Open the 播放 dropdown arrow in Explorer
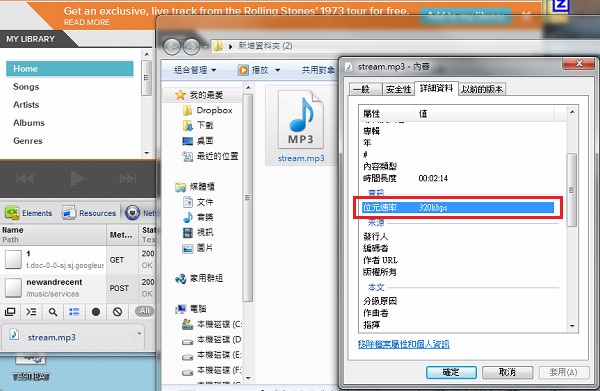 click(278, 70)
